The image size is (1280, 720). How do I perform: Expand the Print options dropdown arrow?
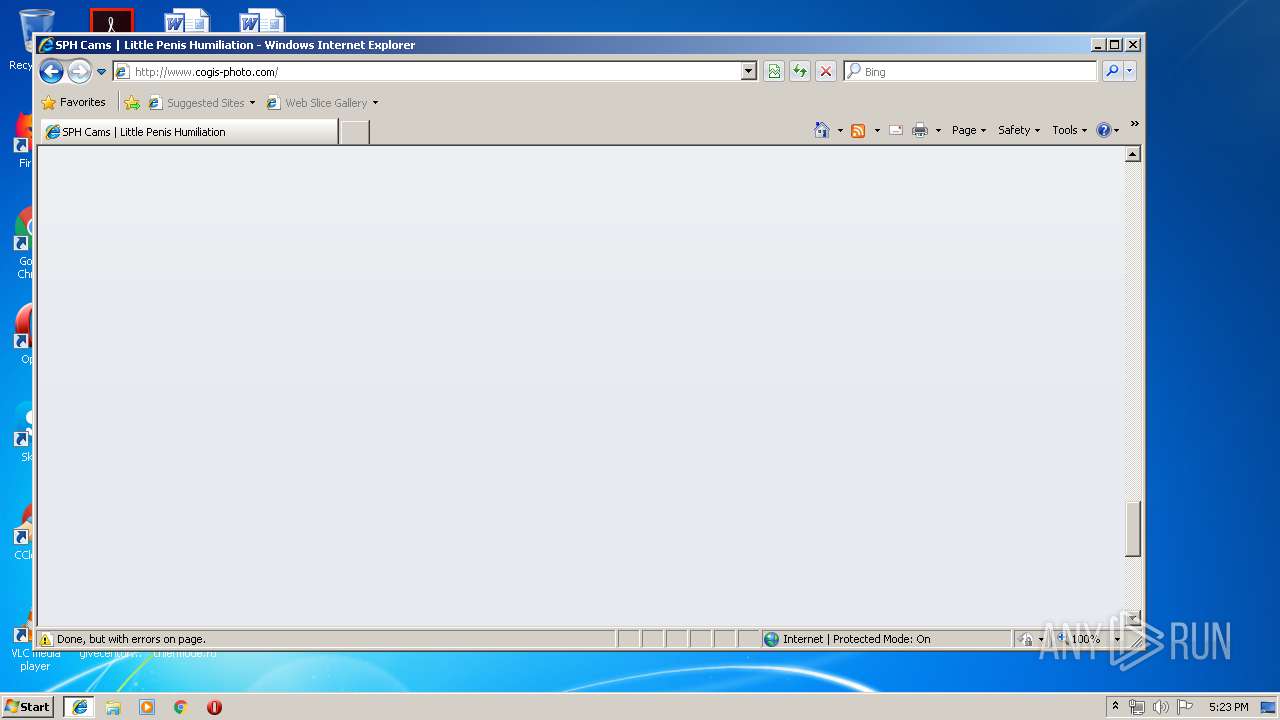[x=938, y=131]
